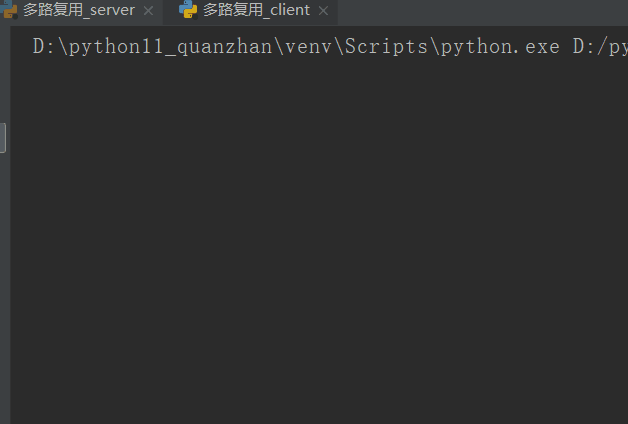Switch to the 多路复用_client tab
The image size is (628, 424).
pos(256,10)
